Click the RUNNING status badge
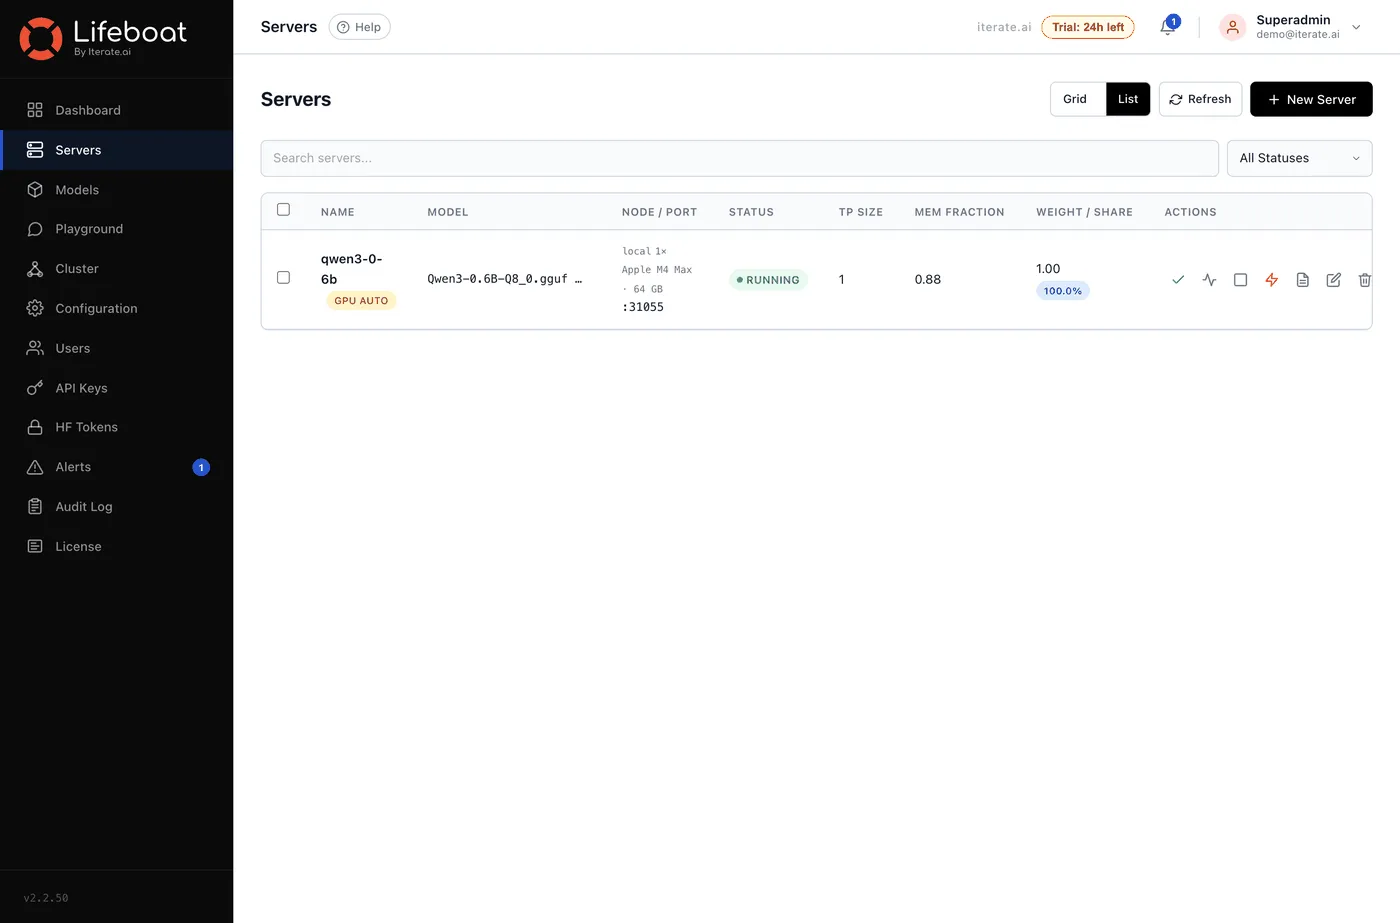The height and width of the screenshot is (923, 1400). [768, 280]
